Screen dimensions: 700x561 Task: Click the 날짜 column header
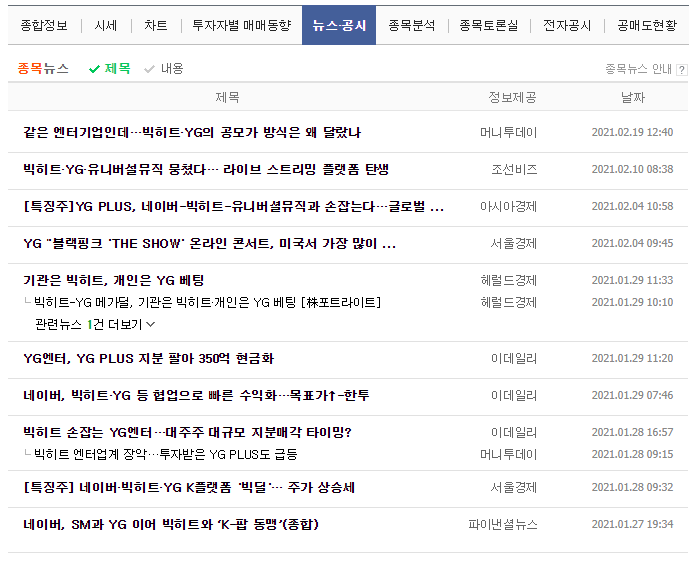pyautogui.click(x=633, y=97)
